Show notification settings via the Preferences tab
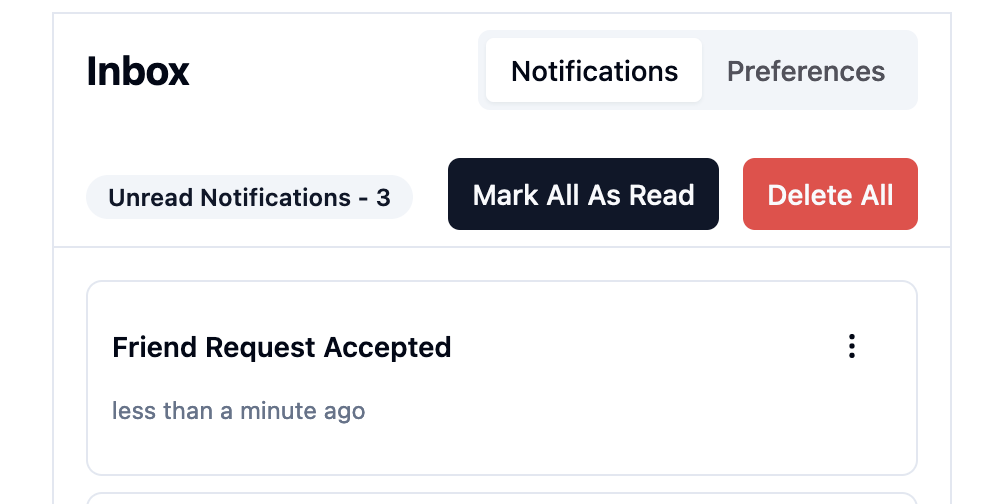The height and width of the screenshot is (504, 996). pyautogui.click(x=805, y=71)
